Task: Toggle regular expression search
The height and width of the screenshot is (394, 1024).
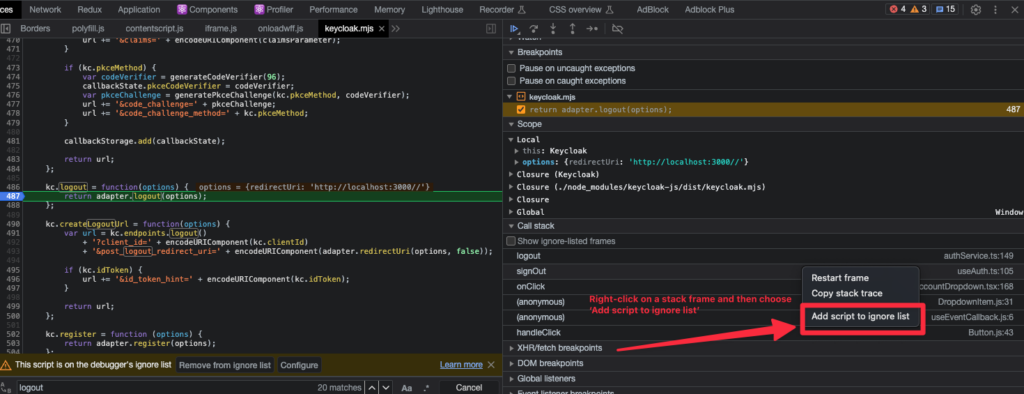Action: [x=426, y=387]
